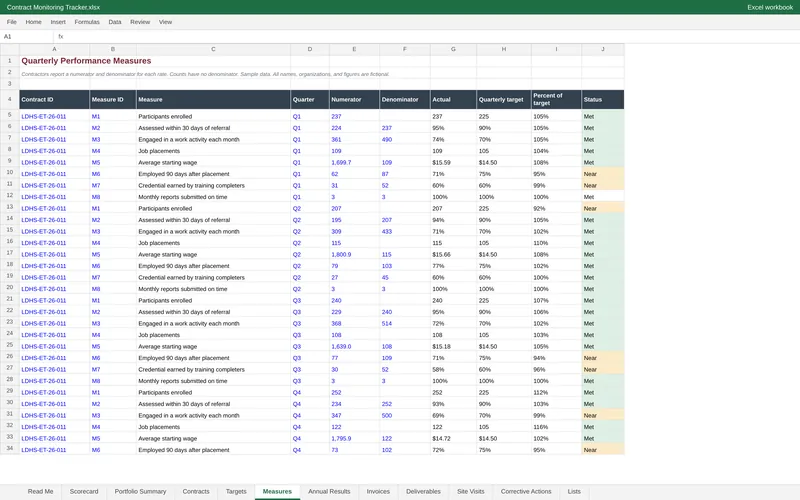800x500 pixels.
Task: Select the denominator cell '490'
Action: (405, 139)
